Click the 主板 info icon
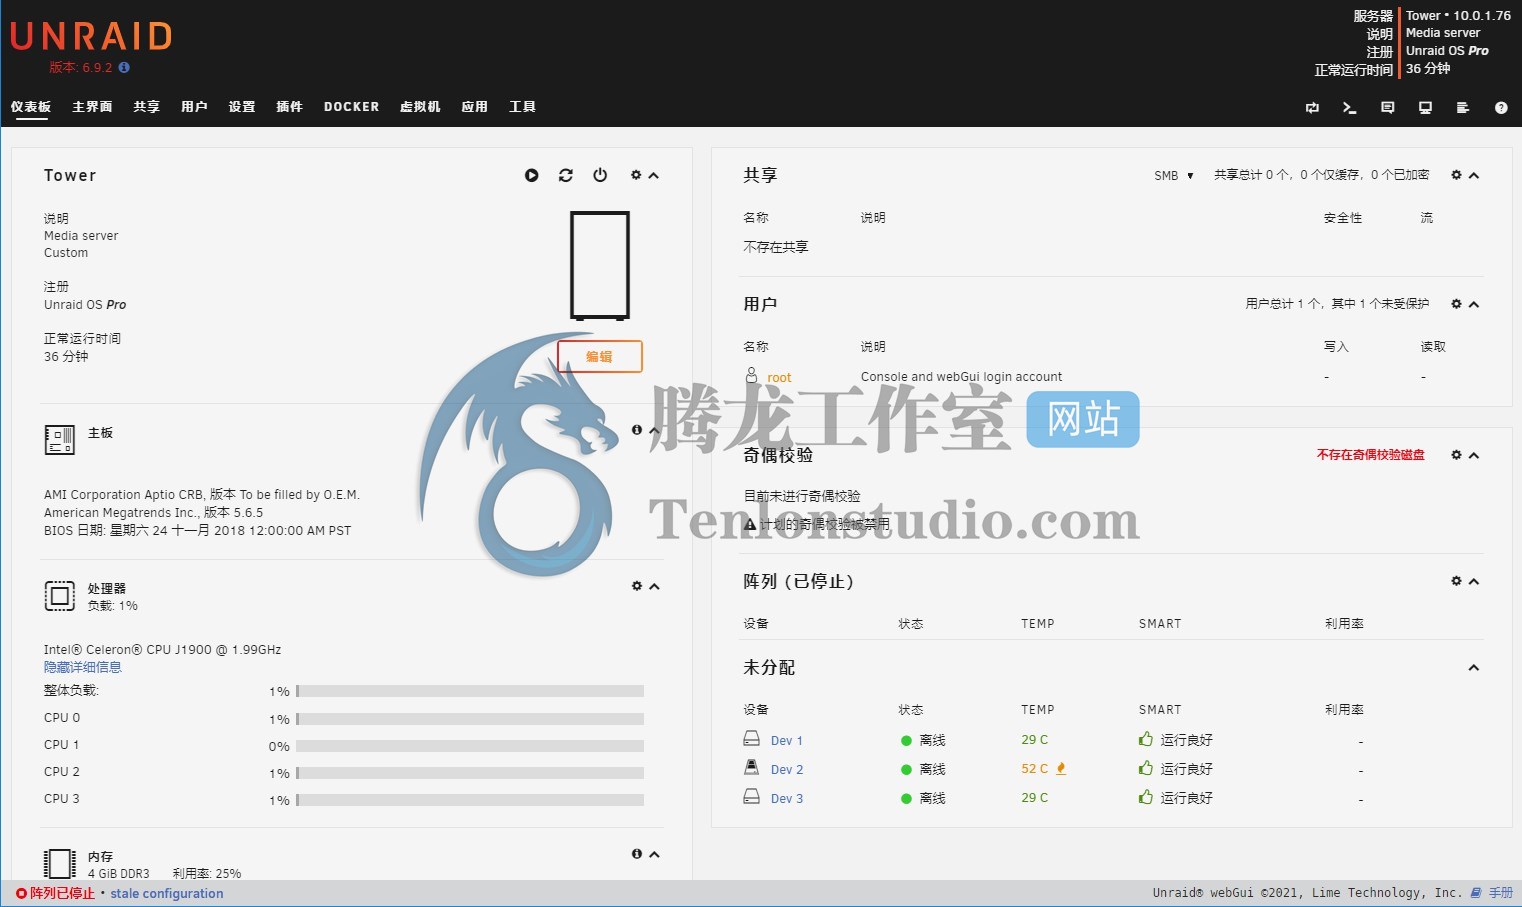 click(x=637, y=430)
